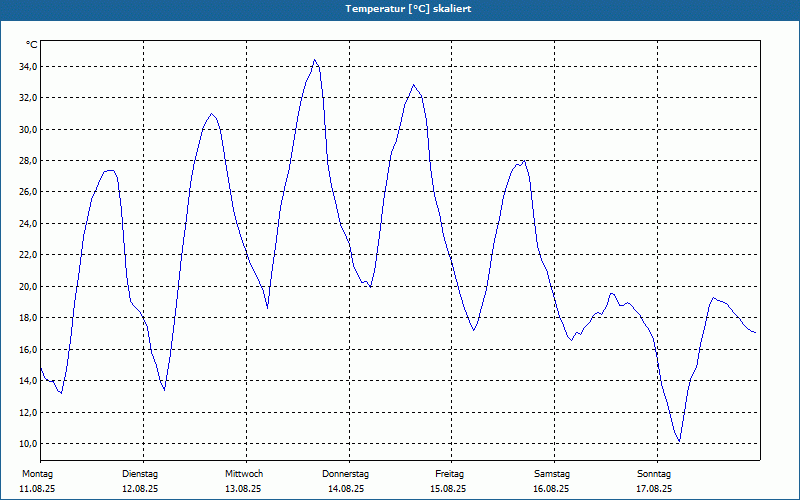Click the lowest temperature dip on Sunday
The height and width of the screenshot is (500, 800).
tap(679, 441)
